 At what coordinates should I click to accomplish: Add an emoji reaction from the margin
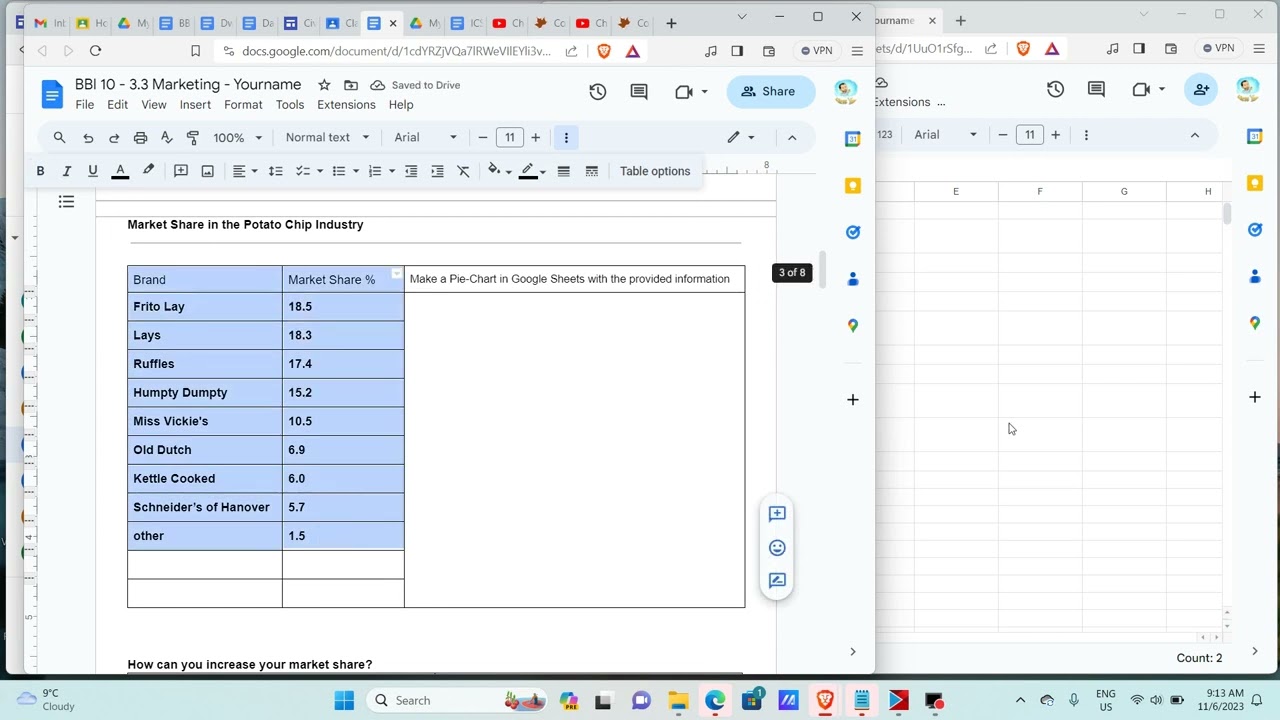click(x=777, y=547)
